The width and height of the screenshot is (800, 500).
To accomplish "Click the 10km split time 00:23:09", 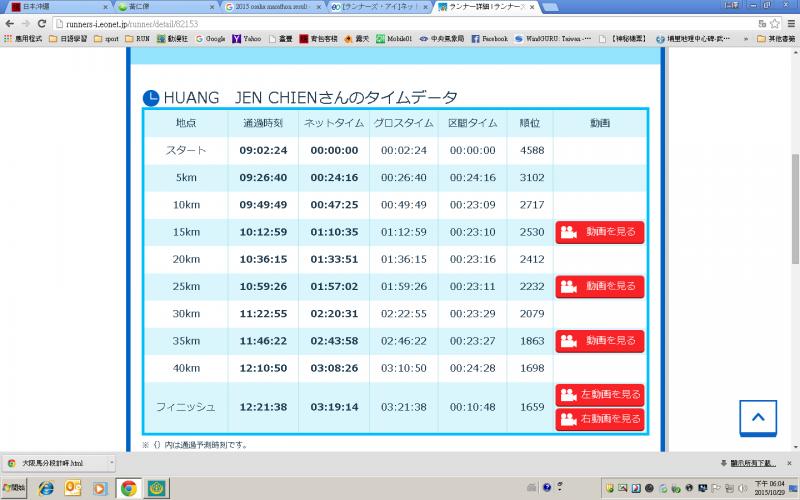I will (x=472, y=205).
